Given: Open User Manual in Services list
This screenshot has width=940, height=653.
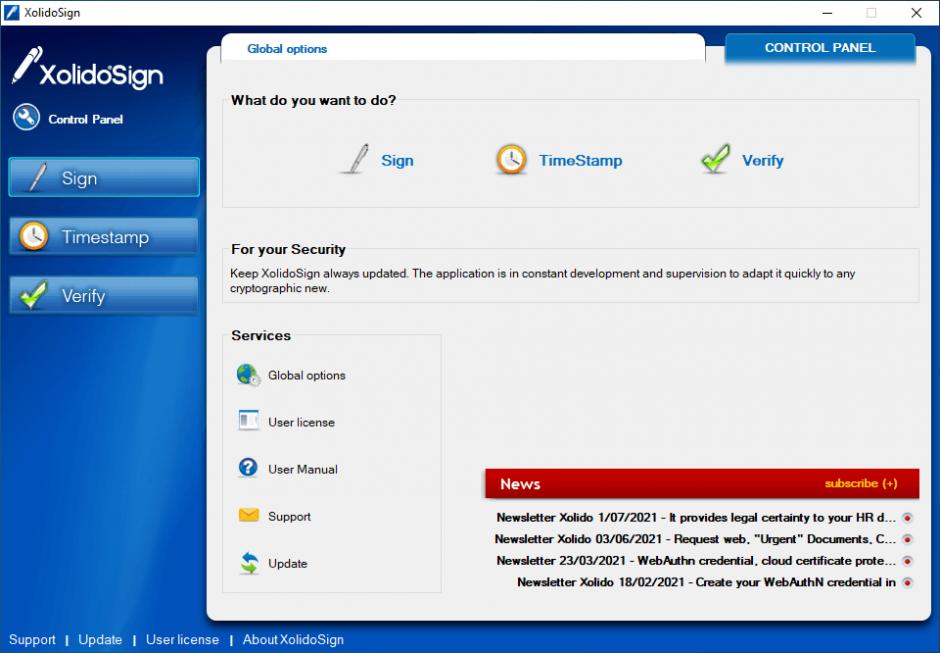Looking at the screenshot, I should (x=302, y=470).
